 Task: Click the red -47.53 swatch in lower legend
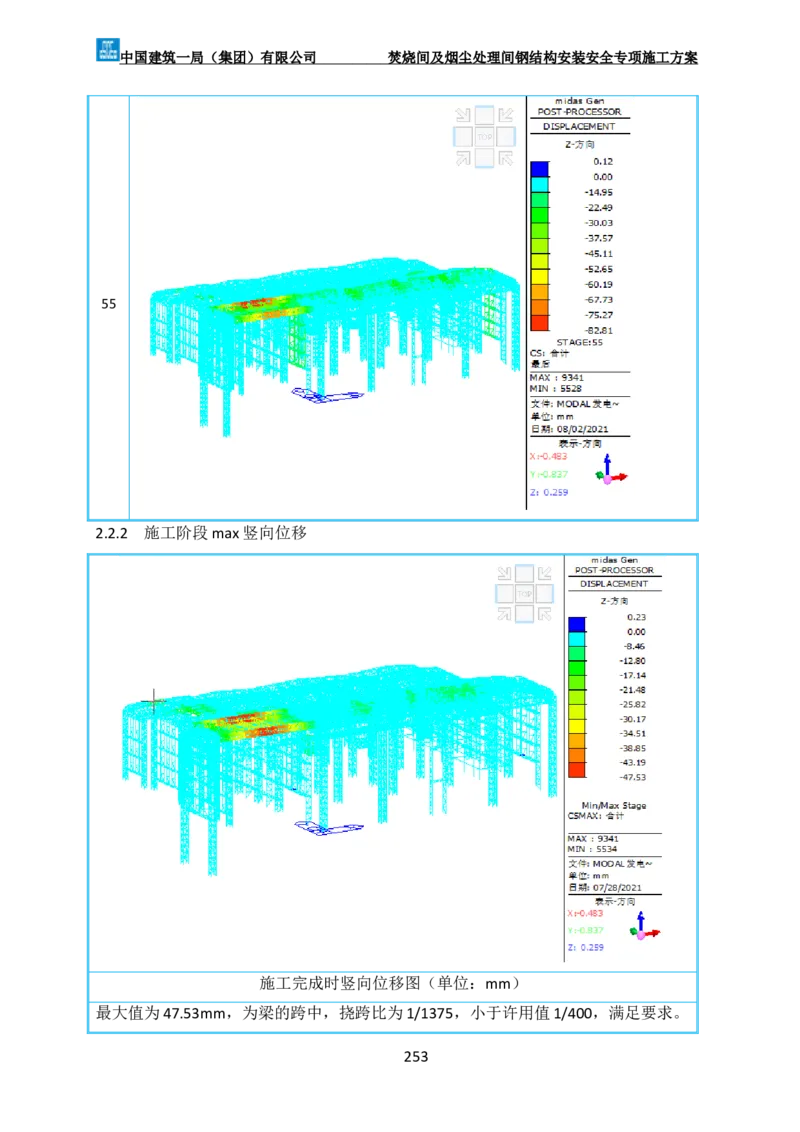coord(577,769)
